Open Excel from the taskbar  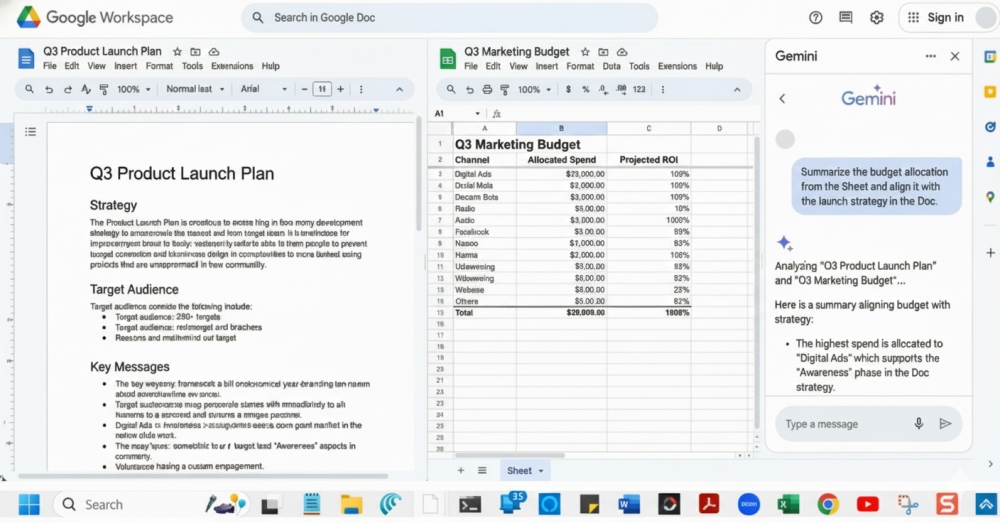point(788,505)
